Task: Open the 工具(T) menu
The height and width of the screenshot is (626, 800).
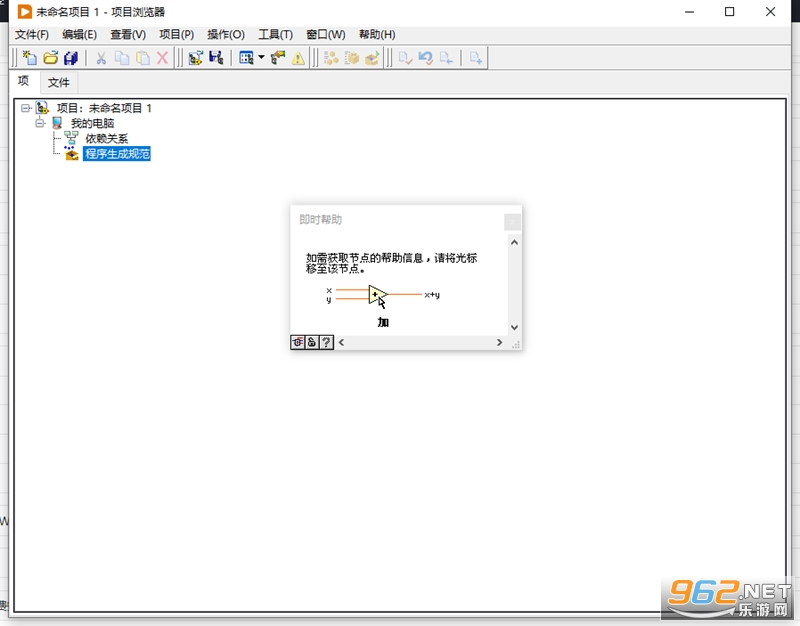Action: [276, 35]
